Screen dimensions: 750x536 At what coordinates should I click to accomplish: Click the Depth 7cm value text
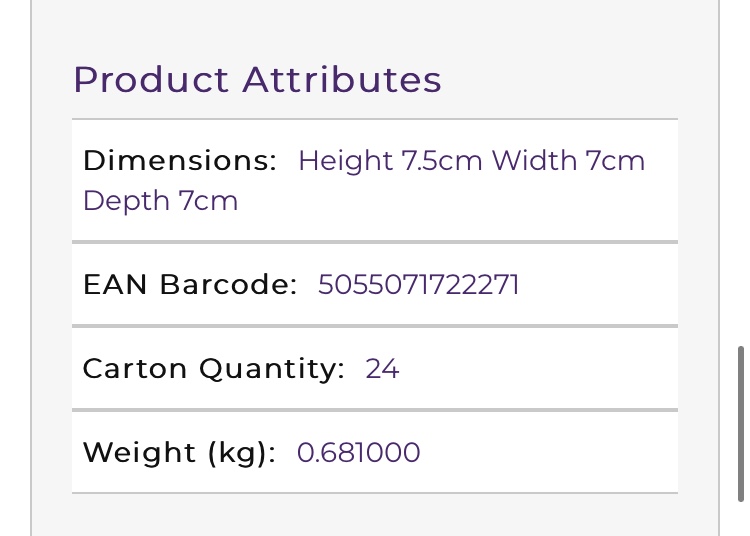[x=160, y=200]
